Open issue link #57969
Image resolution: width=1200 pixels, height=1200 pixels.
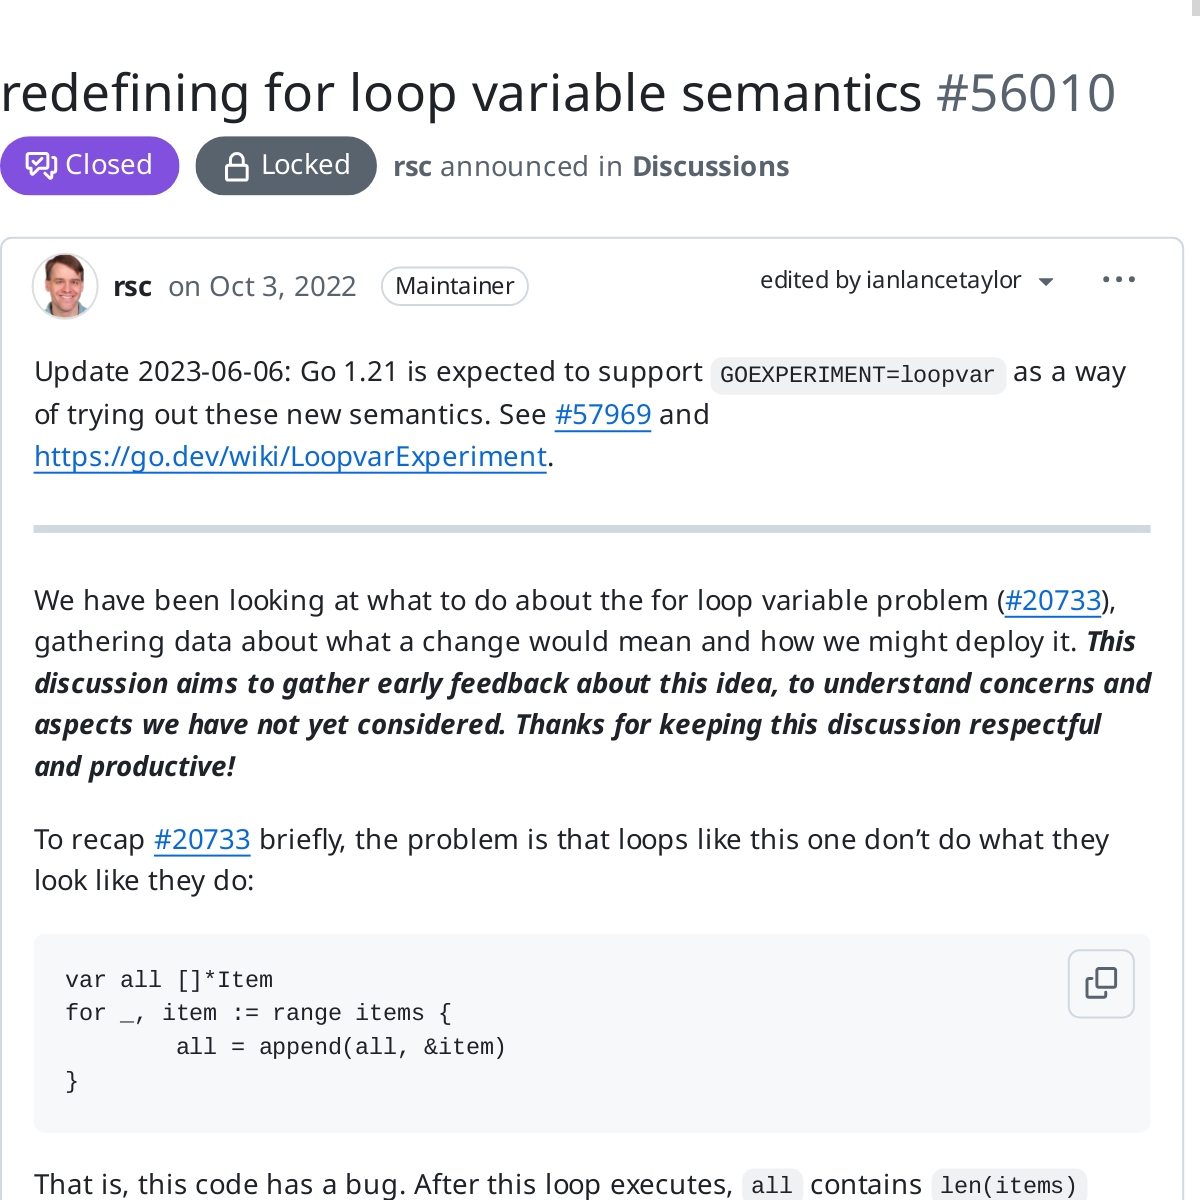(x=603, y=414)
